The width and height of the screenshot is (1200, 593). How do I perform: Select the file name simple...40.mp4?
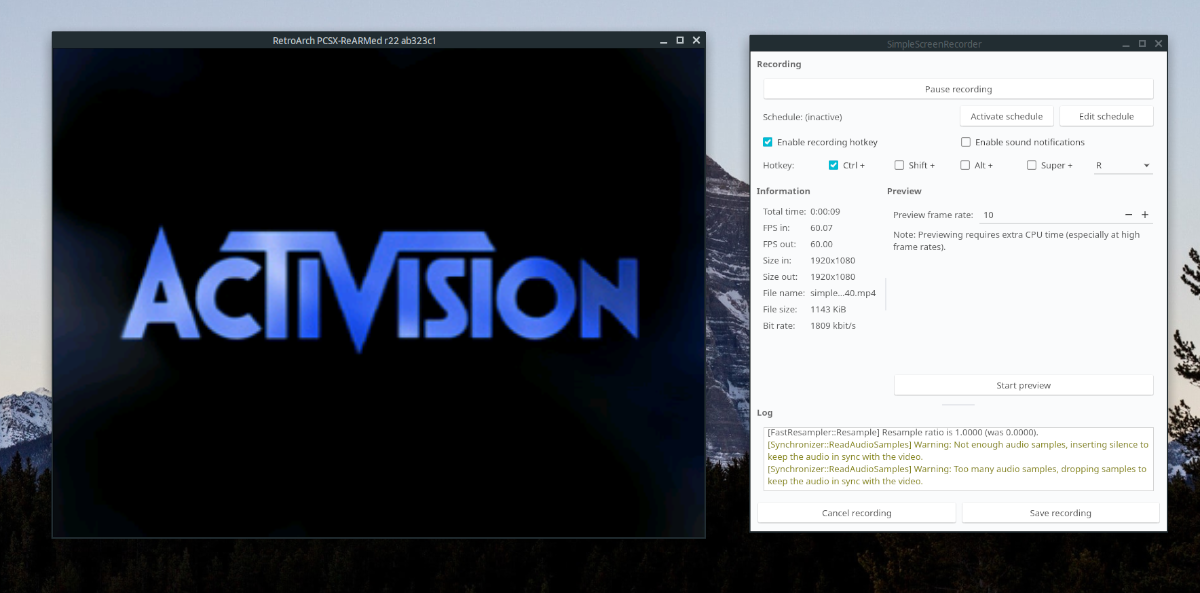[843, 293]
